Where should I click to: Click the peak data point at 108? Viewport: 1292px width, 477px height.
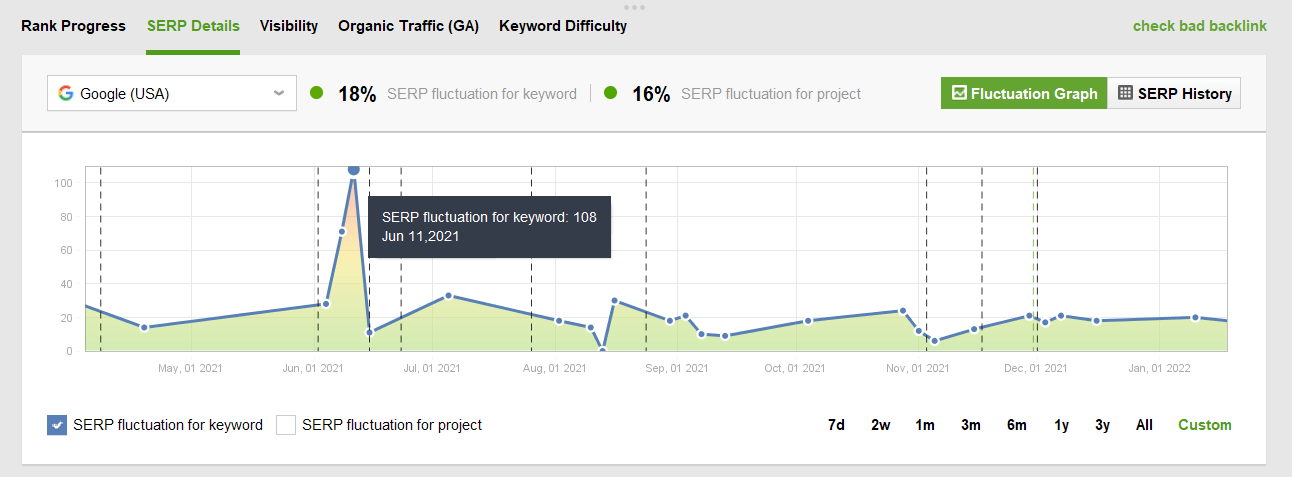point(353,169)
